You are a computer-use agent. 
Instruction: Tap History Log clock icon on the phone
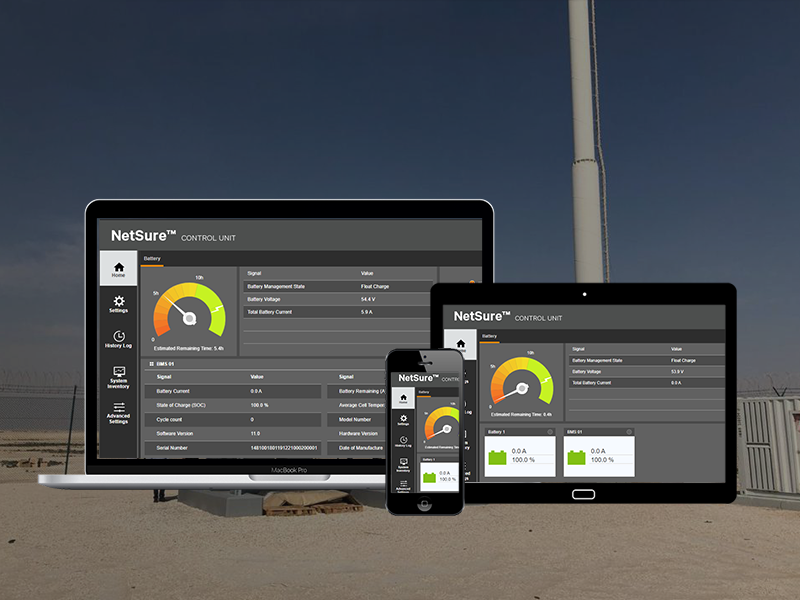tap(403, 441)
